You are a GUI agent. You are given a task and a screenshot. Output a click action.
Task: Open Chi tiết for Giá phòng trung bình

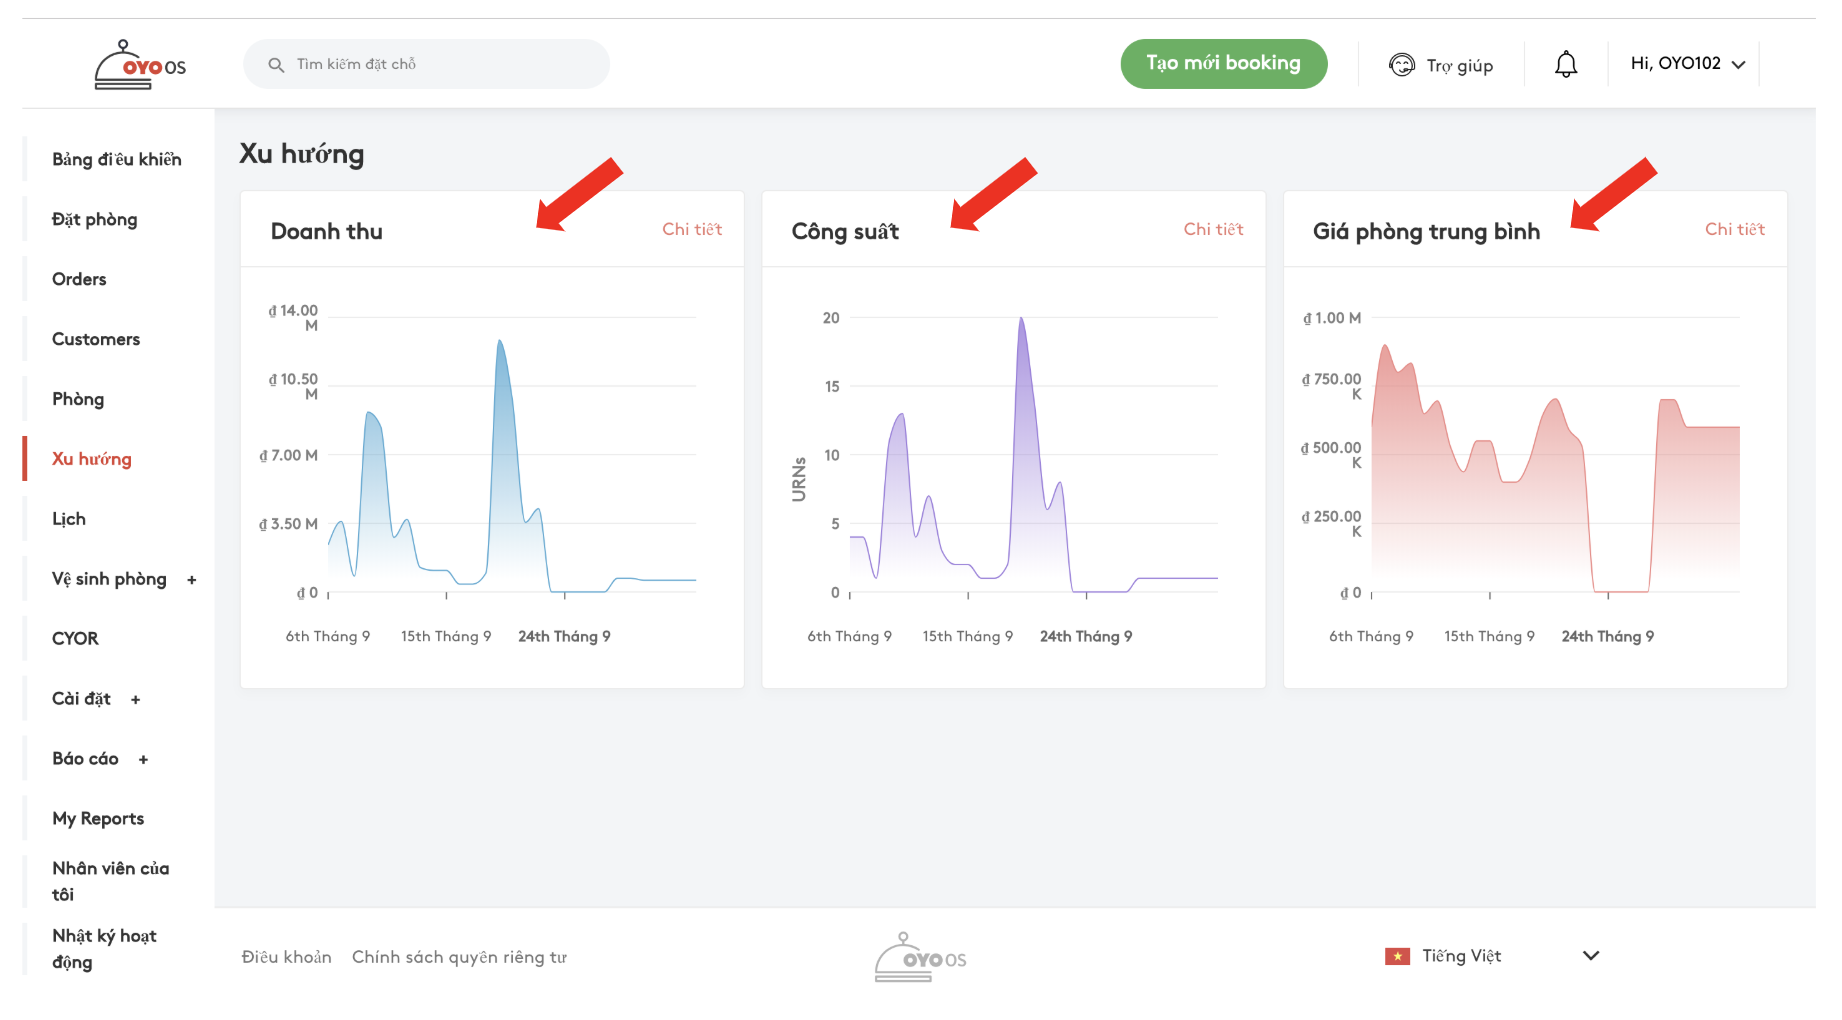click(1735, 229)
